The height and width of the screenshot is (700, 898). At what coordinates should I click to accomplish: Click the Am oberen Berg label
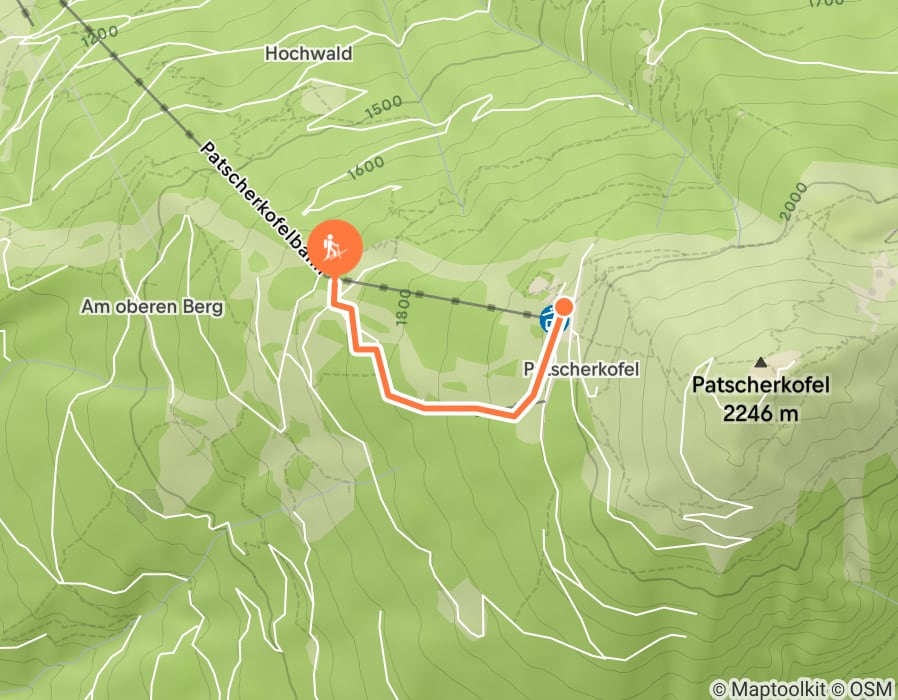tap(152, 306)
